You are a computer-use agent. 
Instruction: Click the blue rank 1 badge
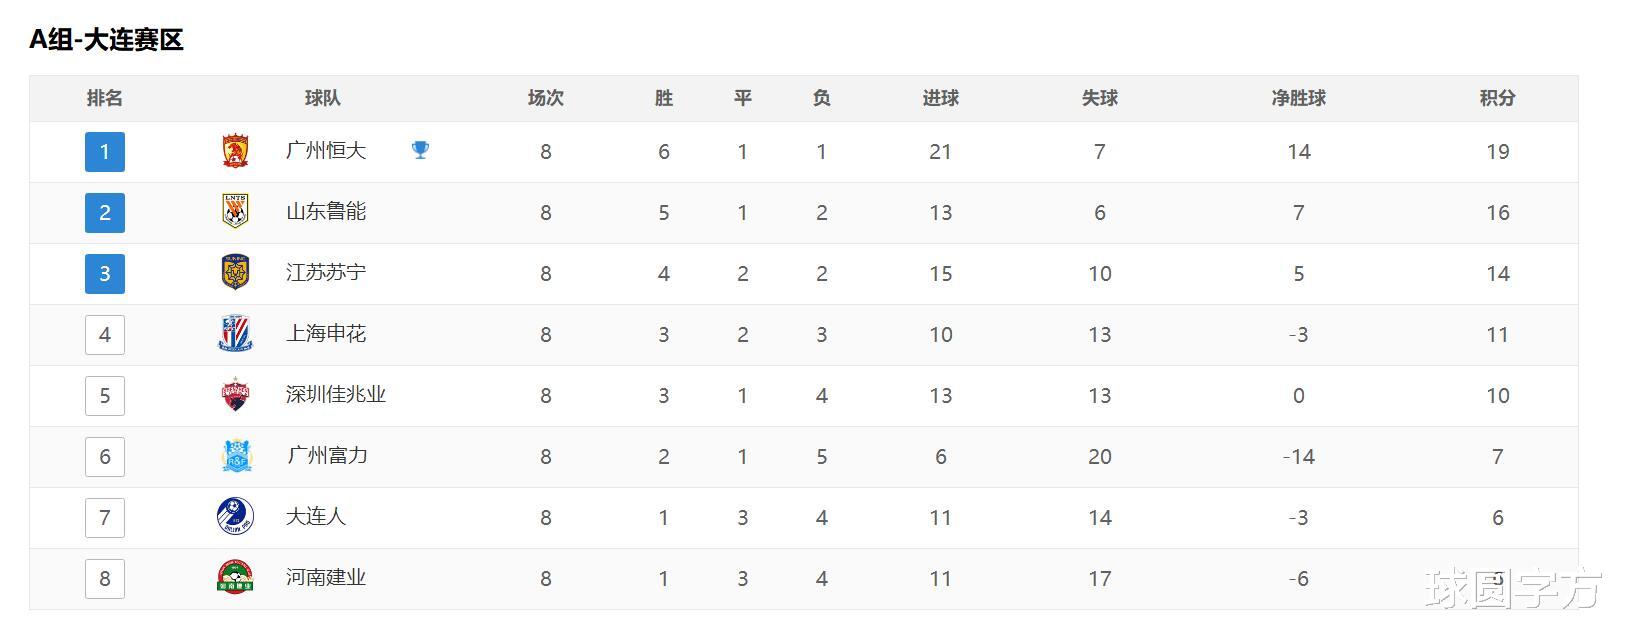click(x=105, y=152)
